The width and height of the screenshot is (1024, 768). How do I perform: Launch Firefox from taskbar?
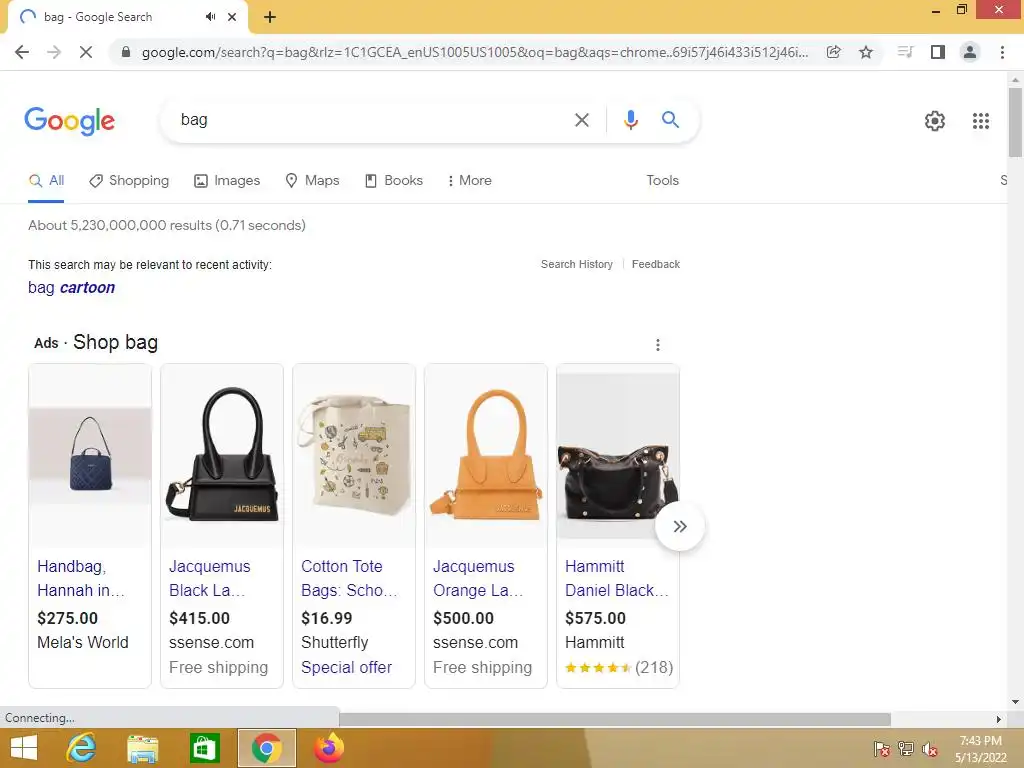point(328,748)
